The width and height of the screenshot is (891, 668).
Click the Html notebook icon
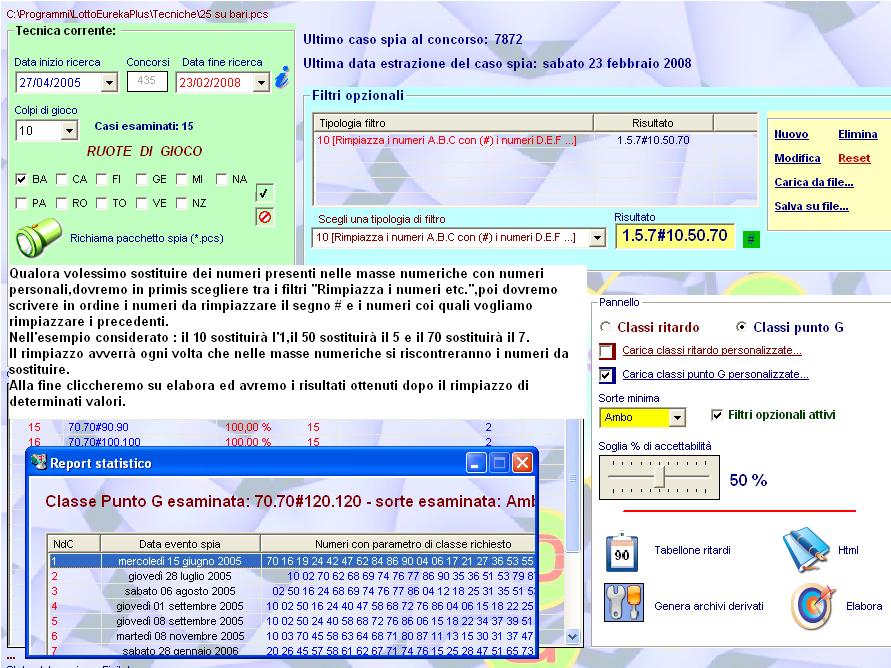pos(806,549)
